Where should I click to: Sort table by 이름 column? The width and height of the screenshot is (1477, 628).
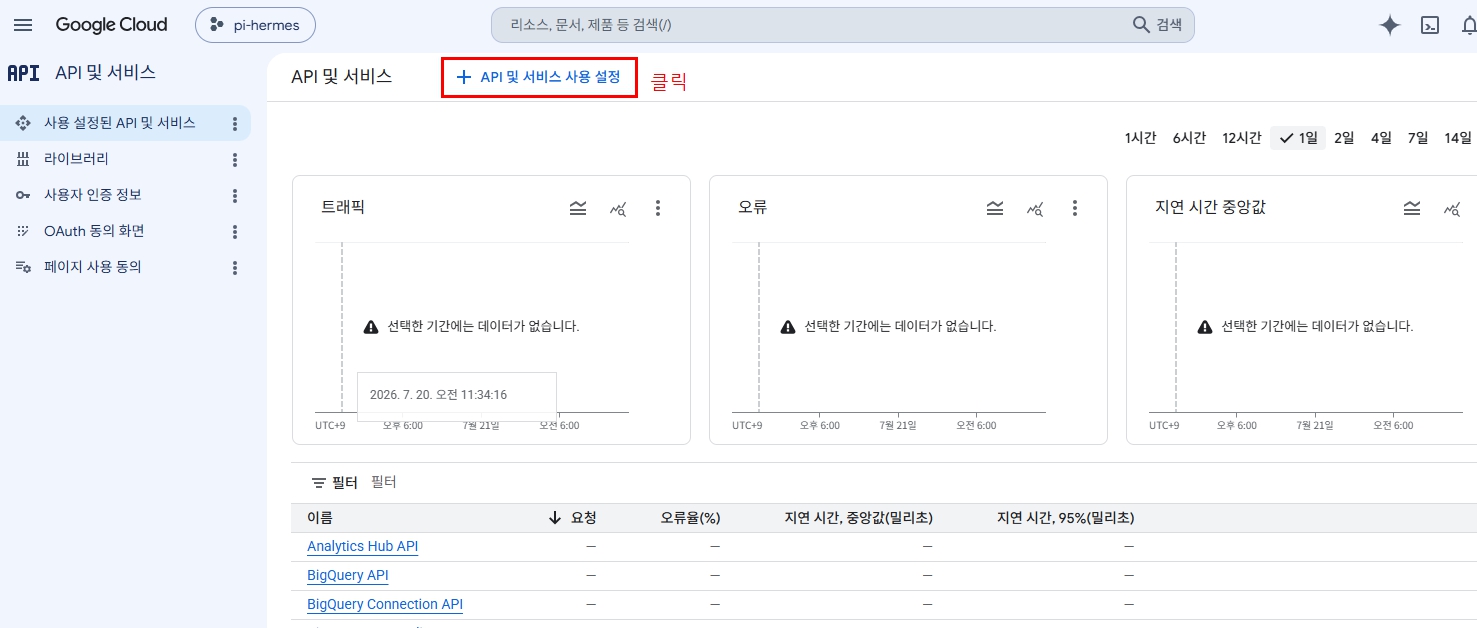click(320, 518)
